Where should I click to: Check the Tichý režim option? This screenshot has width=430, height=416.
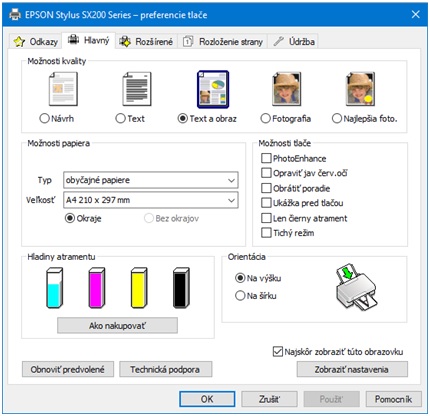[x=266, y=233]
